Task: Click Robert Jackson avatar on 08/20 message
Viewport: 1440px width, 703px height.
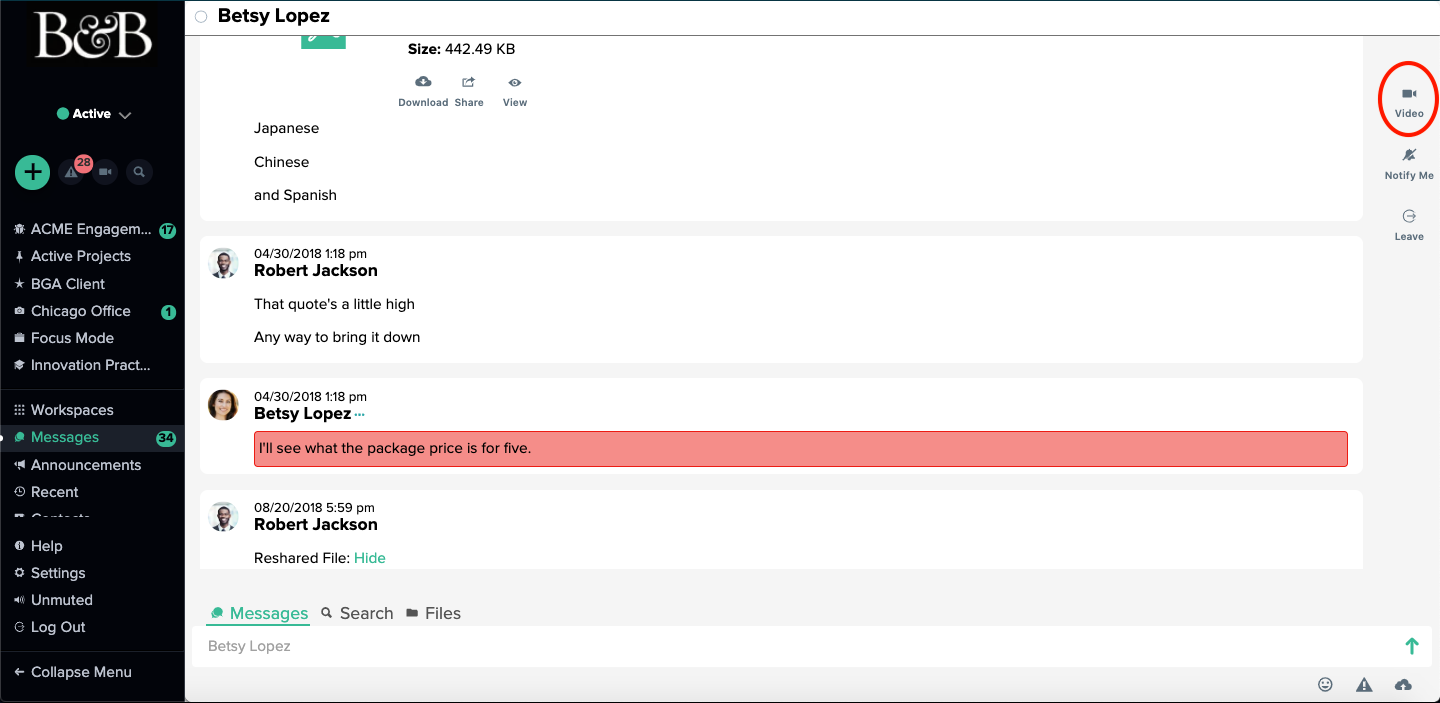Action: pyautogui.click(x=223, y=517)
